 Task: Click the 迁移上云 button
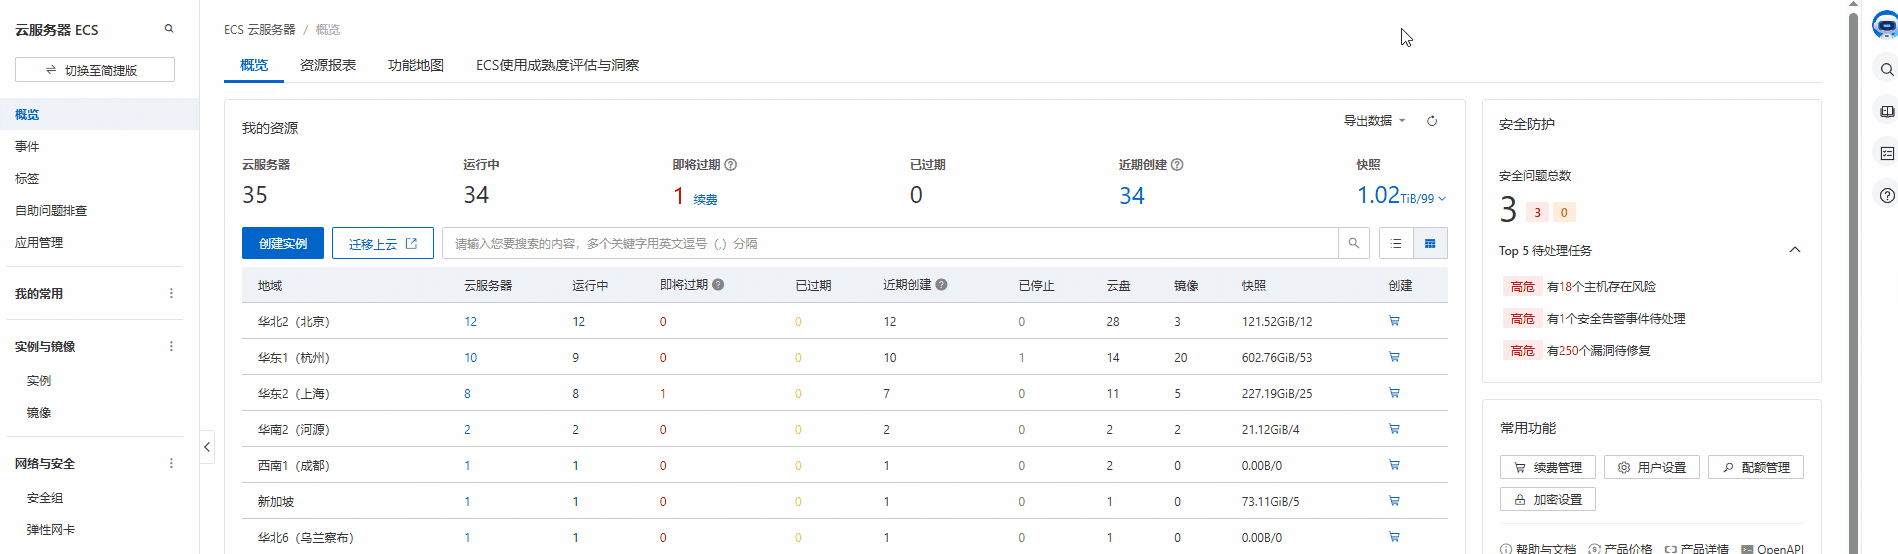(x=383, y=243)
